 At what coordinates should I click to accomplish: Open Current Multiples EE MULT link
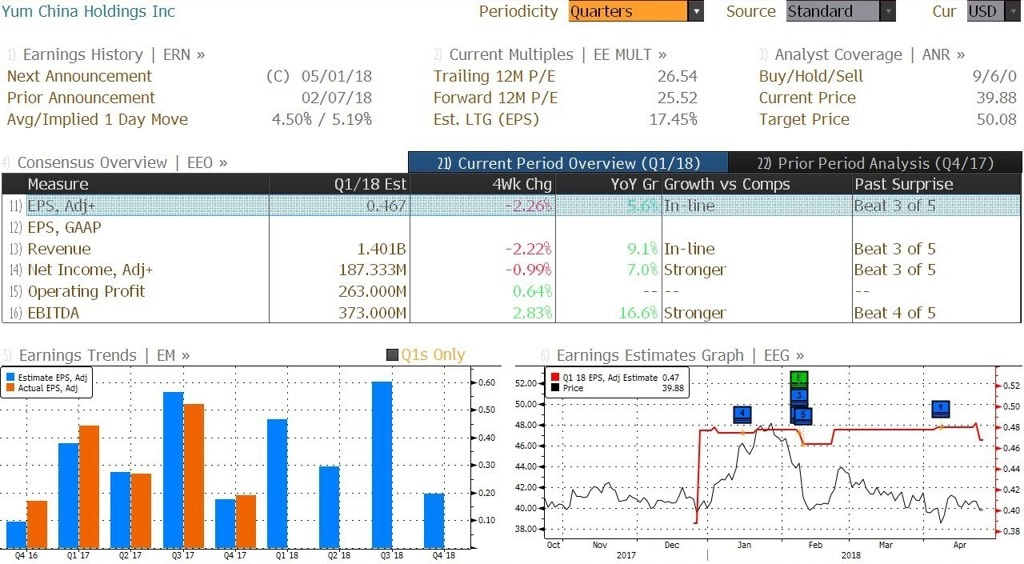pos(551,54)
